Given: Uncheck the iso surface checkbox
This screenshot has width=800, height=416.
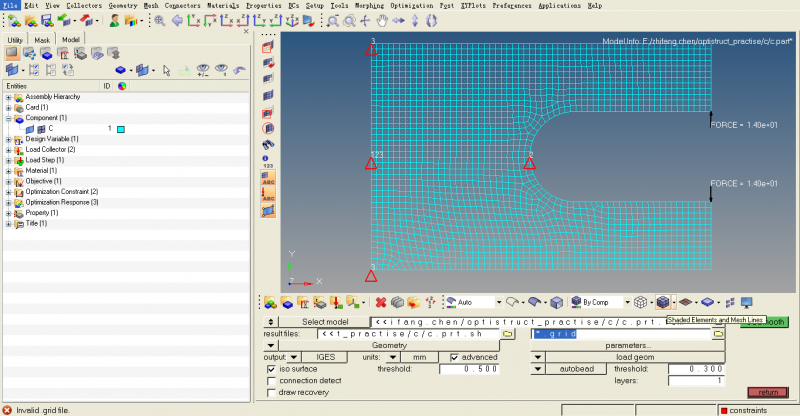Looking at the screenshot, I should (x=272, y=369).
